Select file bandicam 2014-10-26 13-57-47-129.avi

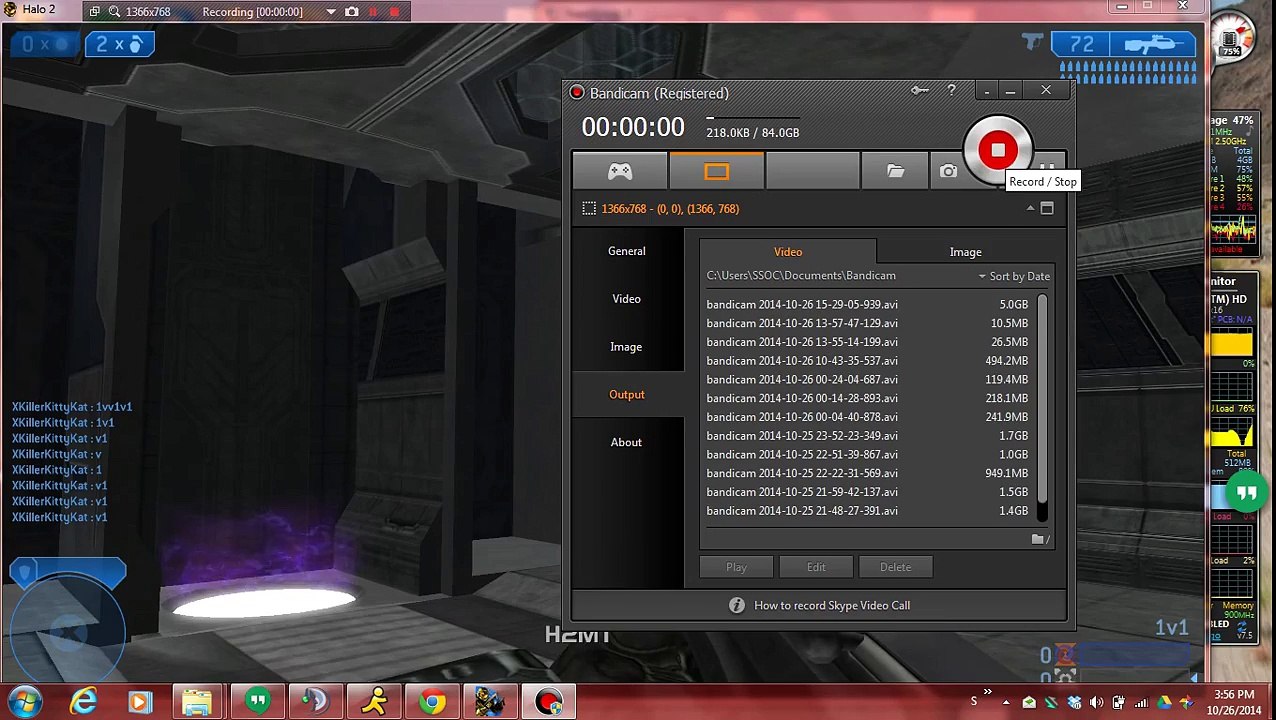(867, 323)
